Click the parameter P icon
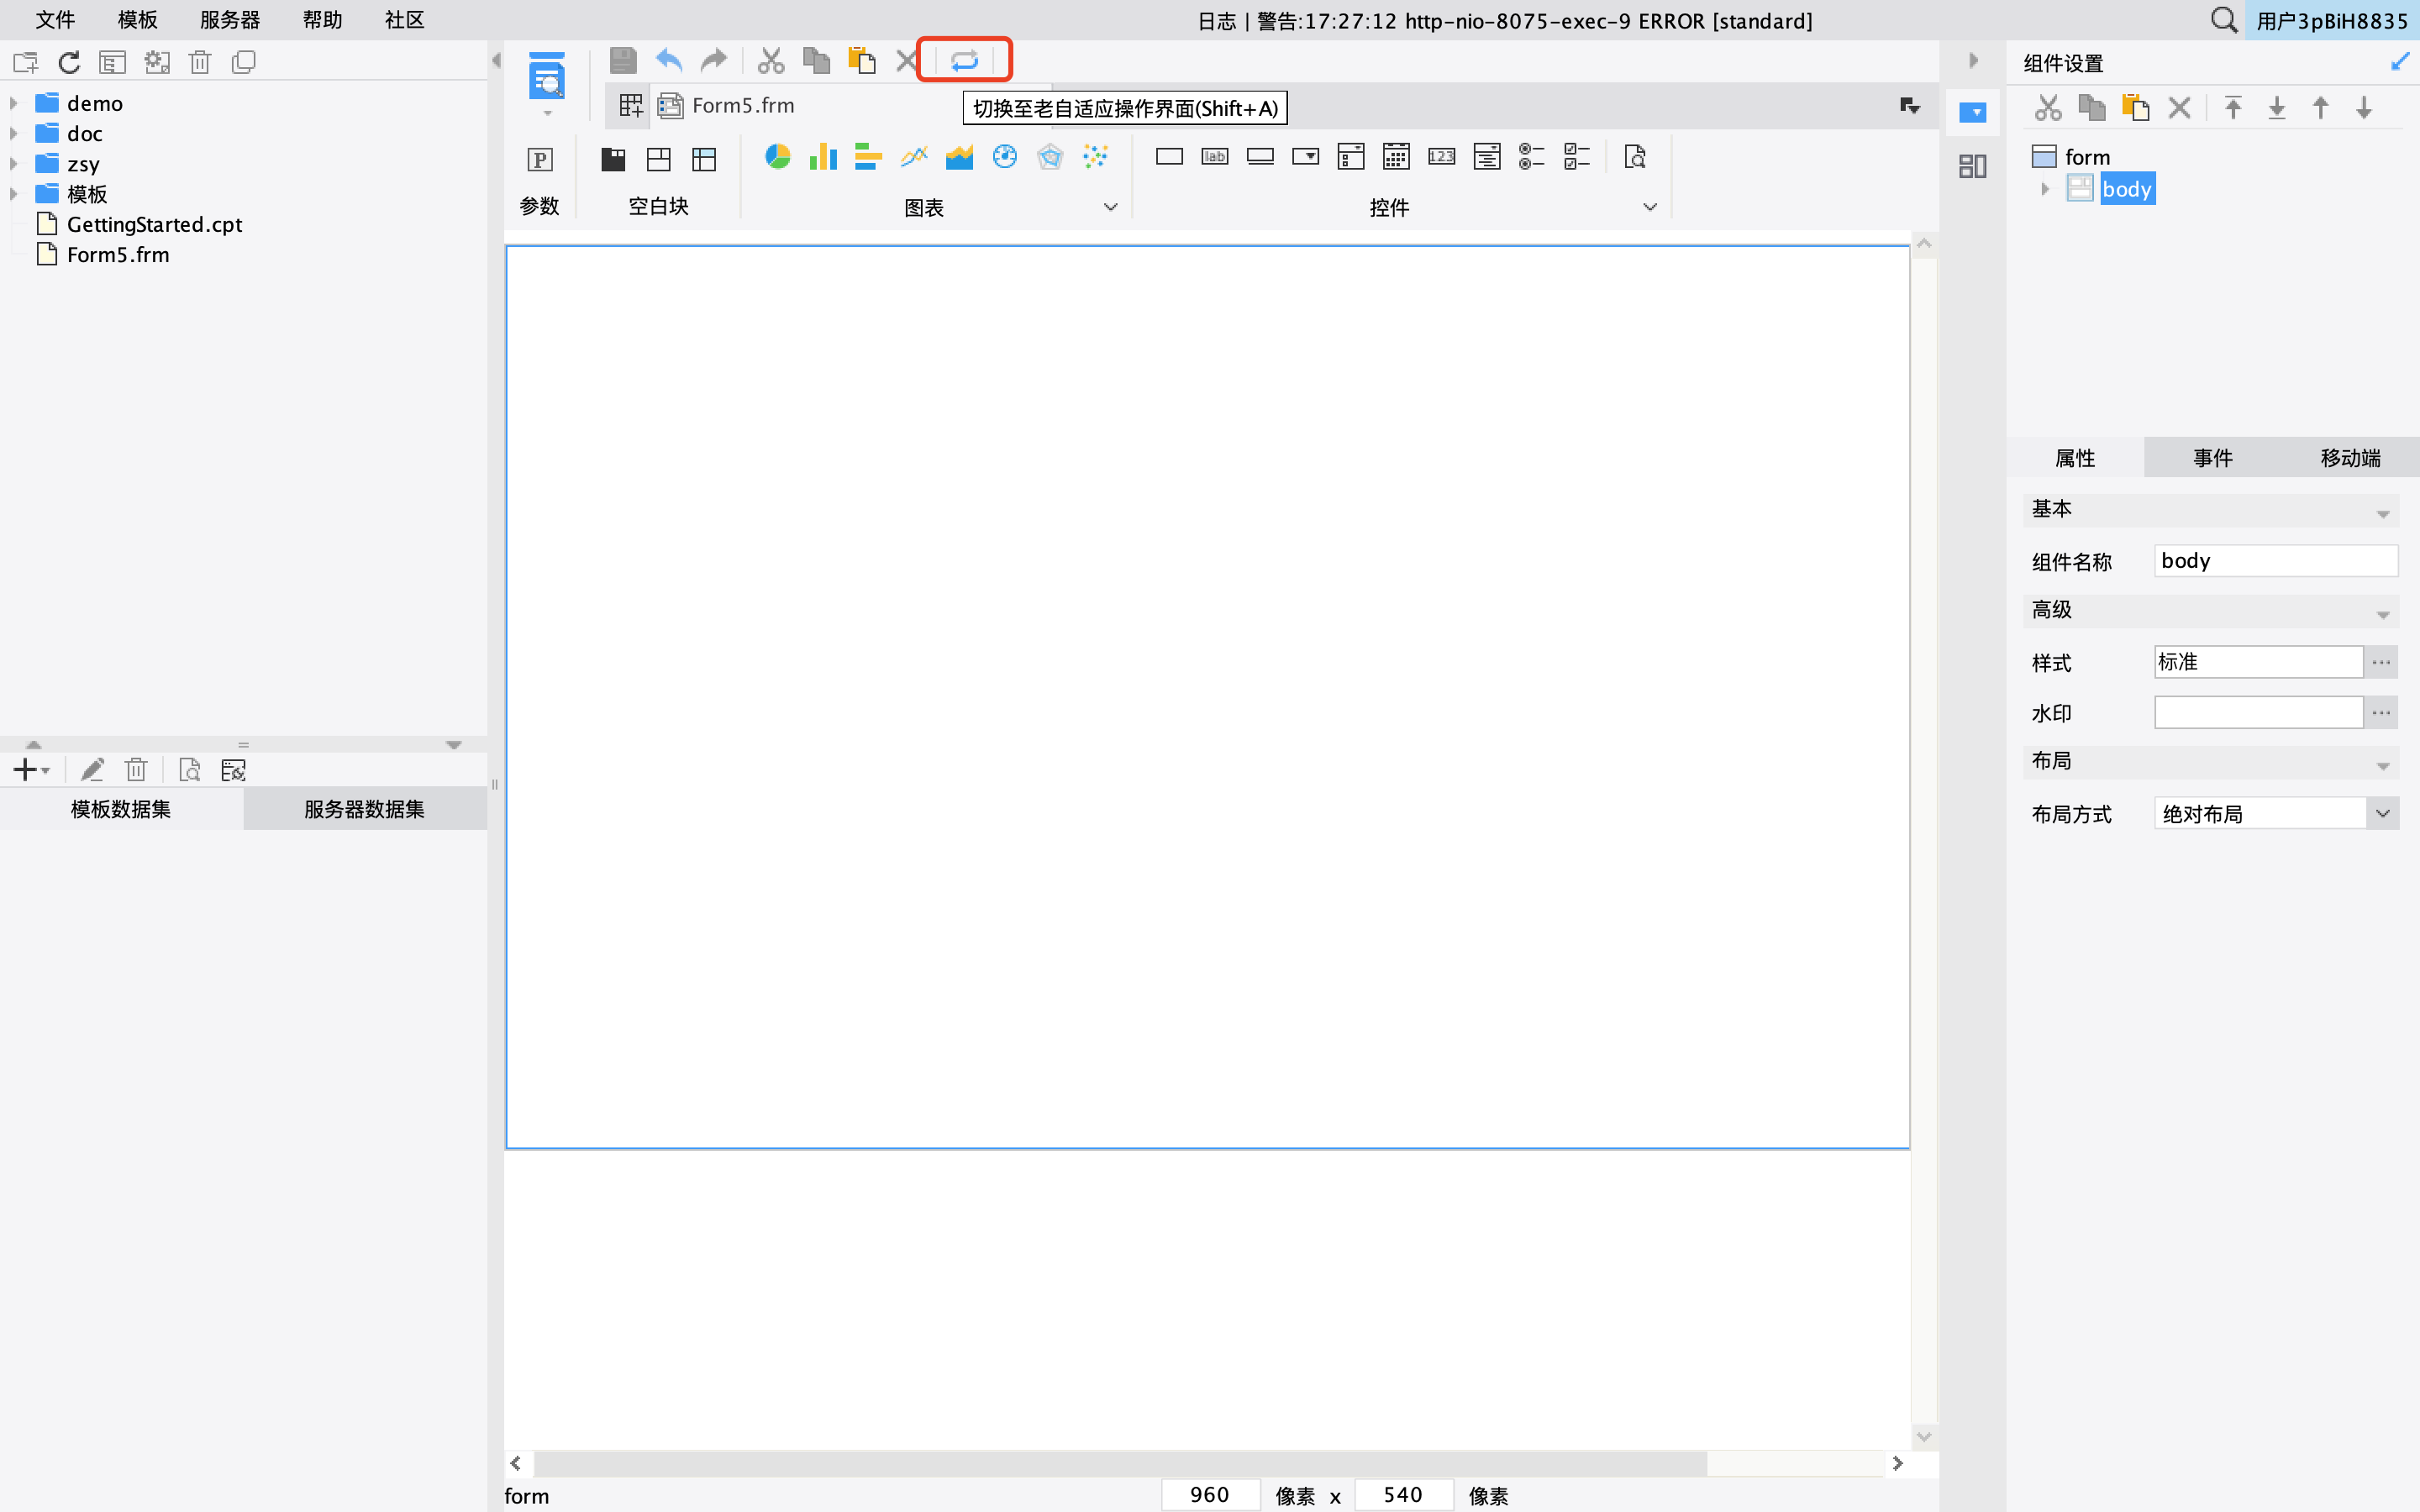Image resolution: width=2420 pixels, height=1512 pixels. pyautogui.click(x=540, y=159)
